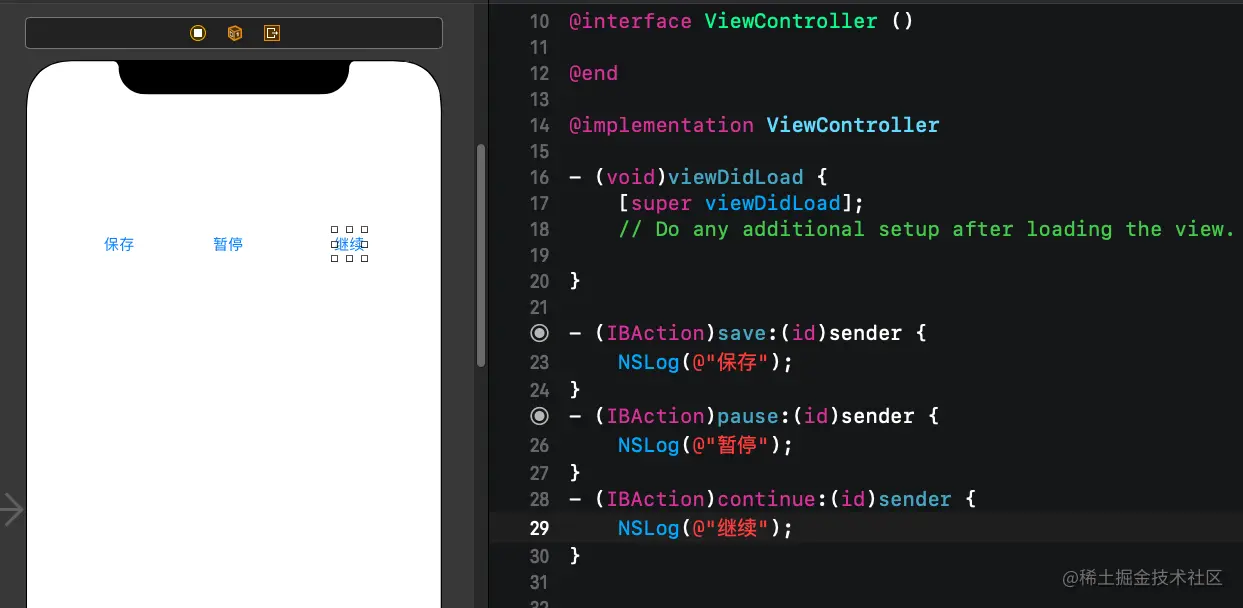1243x608 pixels.
Task: Select the 保存 button on the canvas
Action: pos(119,244)
